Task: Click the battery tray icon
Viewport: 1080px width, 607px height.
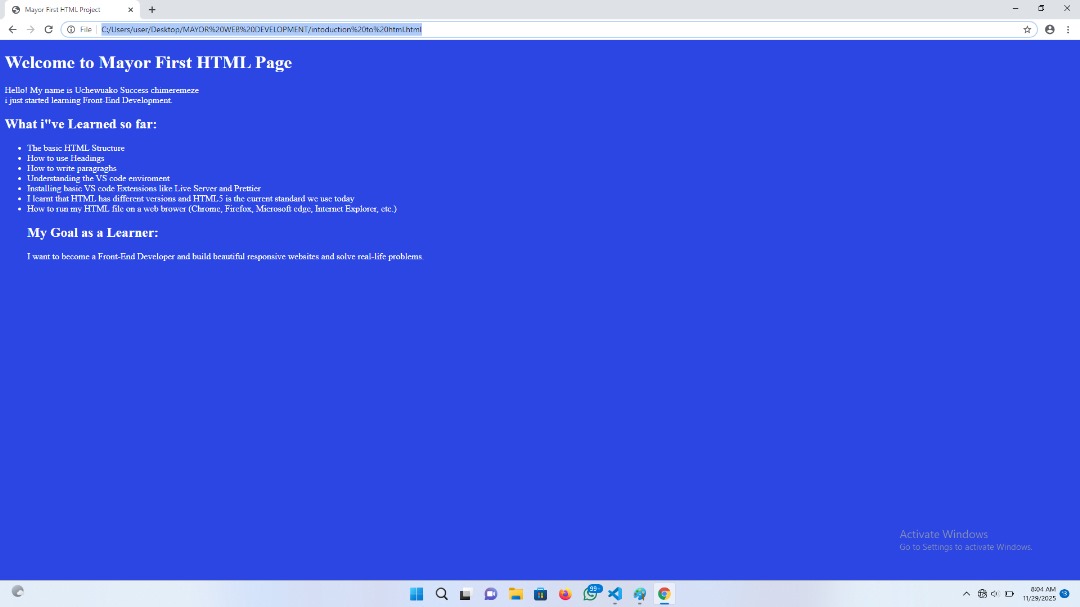Action: [1010, 594]
